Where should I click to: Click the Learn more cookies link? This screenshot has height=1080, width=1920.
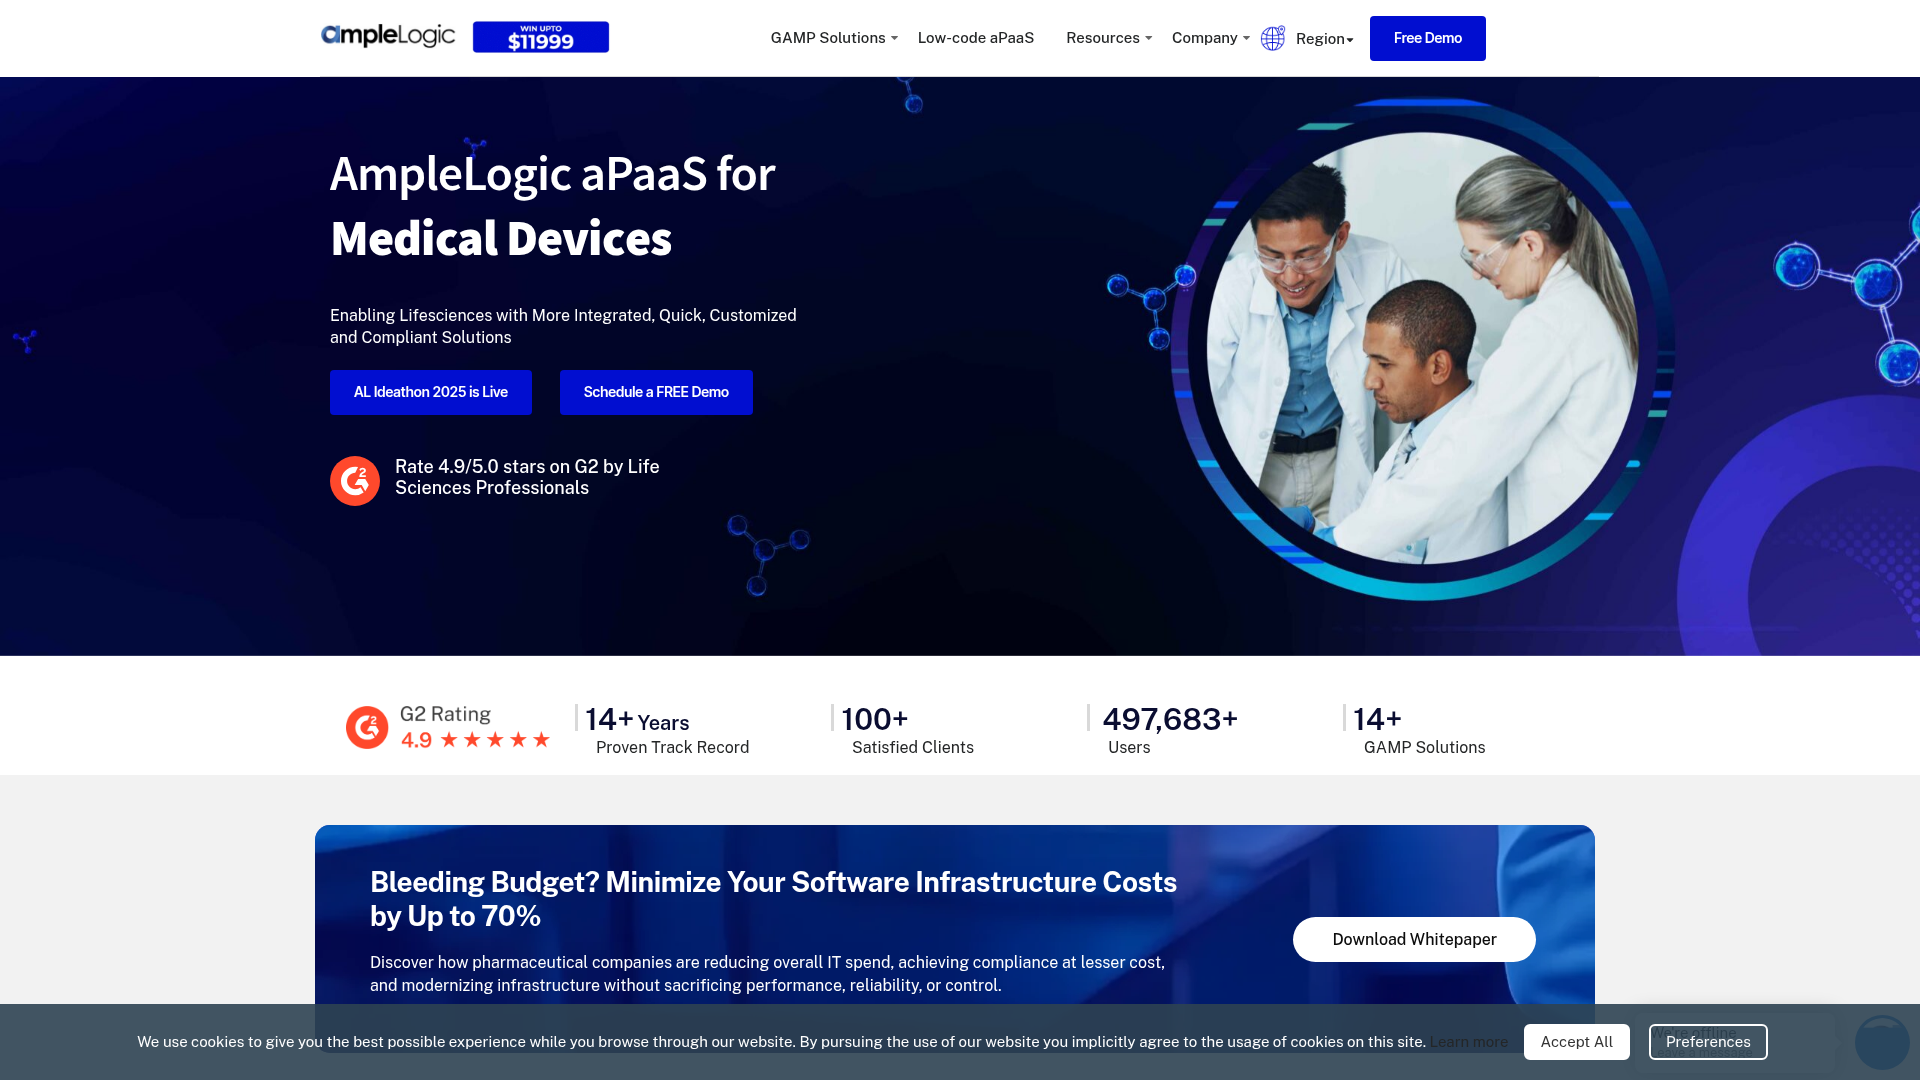1468,1041
